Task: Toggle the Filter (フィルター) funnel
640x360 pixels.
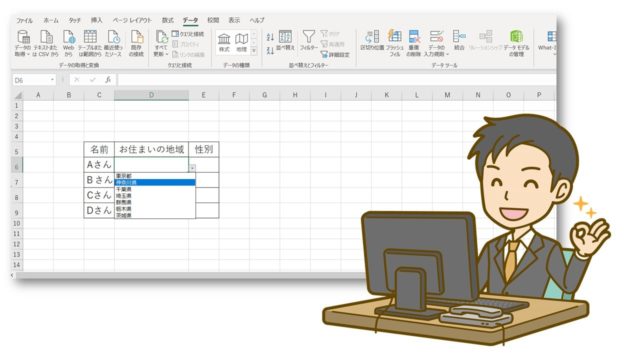Action: 309,41
